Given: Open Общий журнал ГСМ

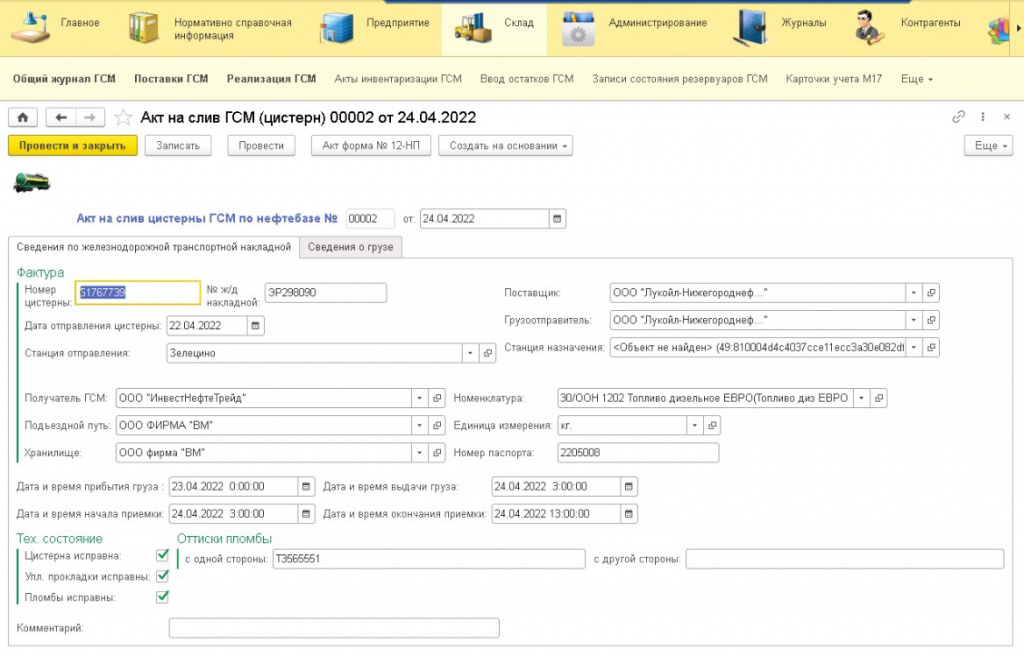Looking at the screenshot, I should 64,79.
